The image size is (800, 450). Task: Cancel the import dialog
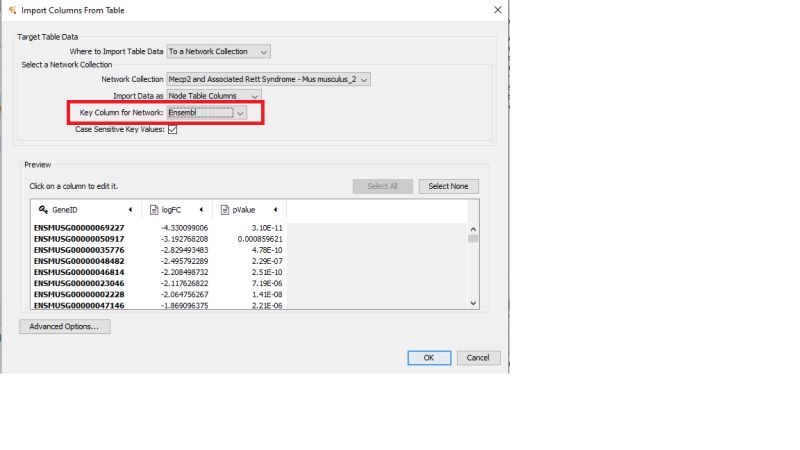point(478,358)
